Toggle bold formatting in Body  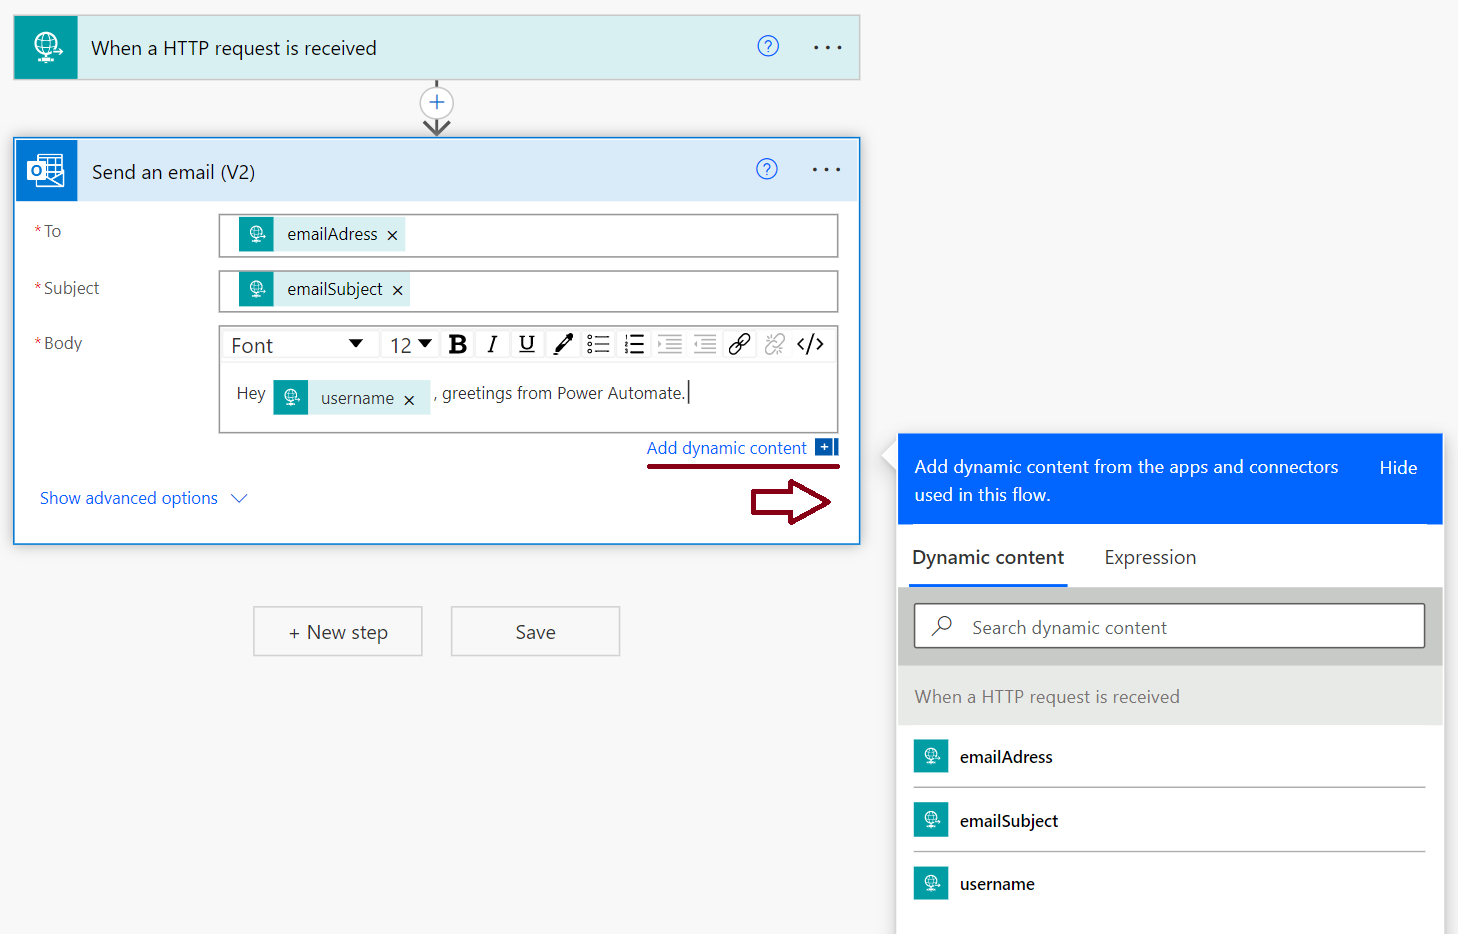pos(458,344)
